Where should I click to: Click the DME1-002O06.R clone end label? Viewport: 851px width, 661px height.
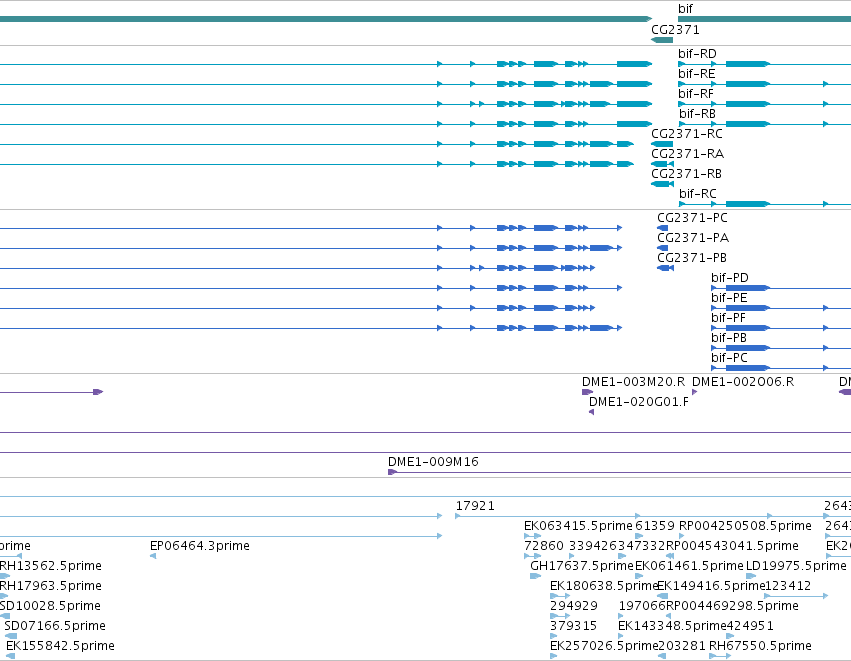click(x=743, y=382)
